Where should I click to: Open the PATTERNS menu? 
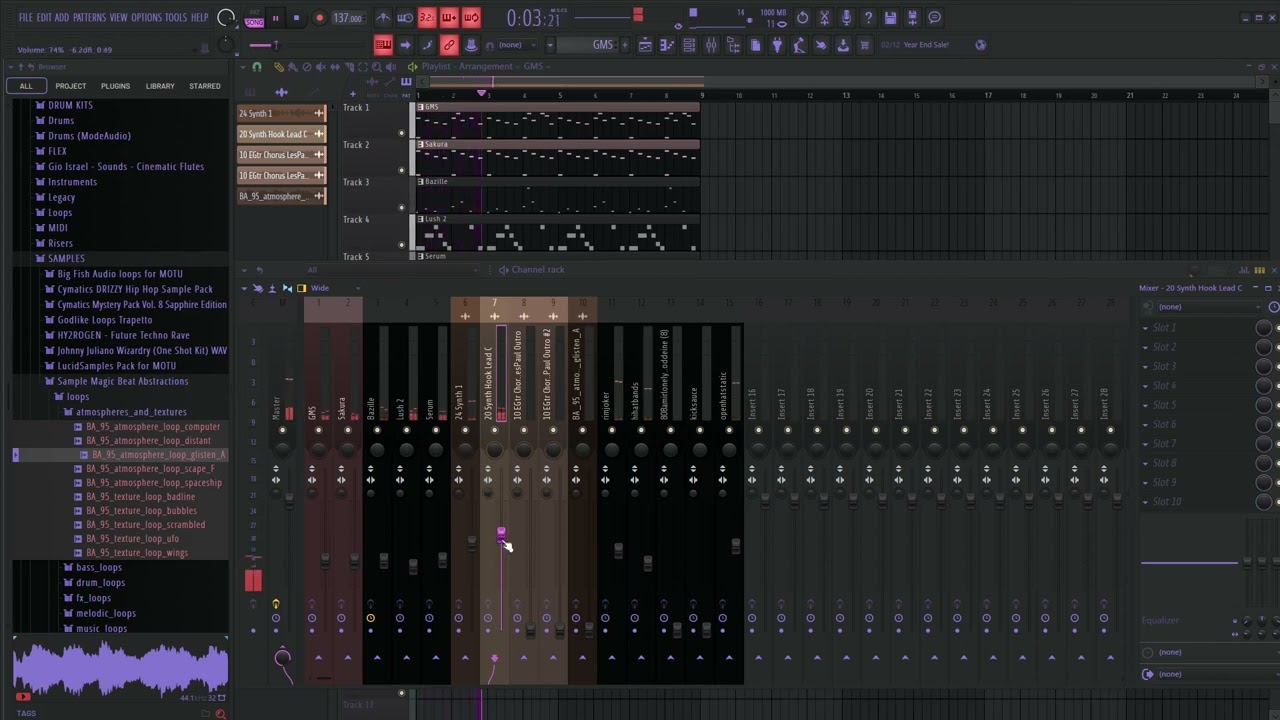[89, 18]
